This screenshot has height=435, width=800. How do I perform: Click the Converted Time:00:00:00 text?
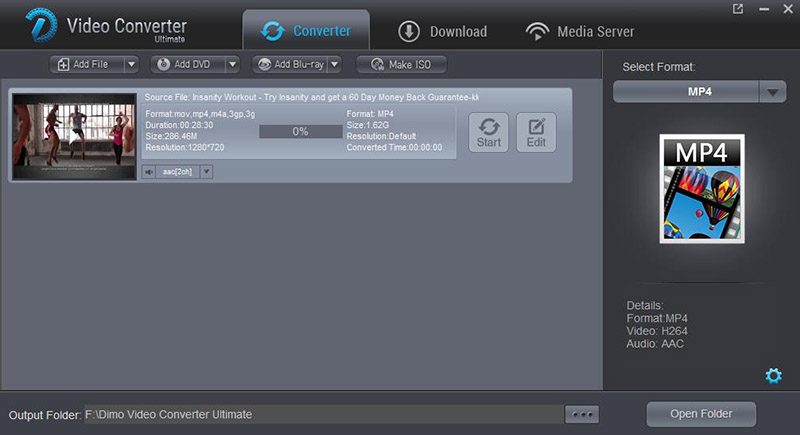(394, 147)
